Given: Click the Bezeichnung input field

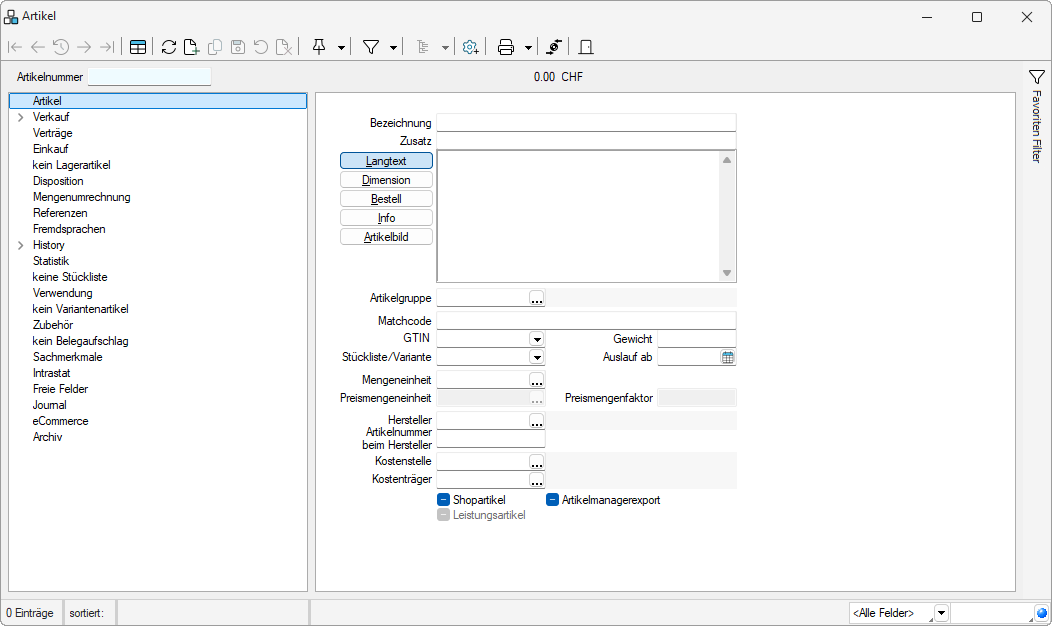Looking at the screenshot, I should click(x=586, y=122).
